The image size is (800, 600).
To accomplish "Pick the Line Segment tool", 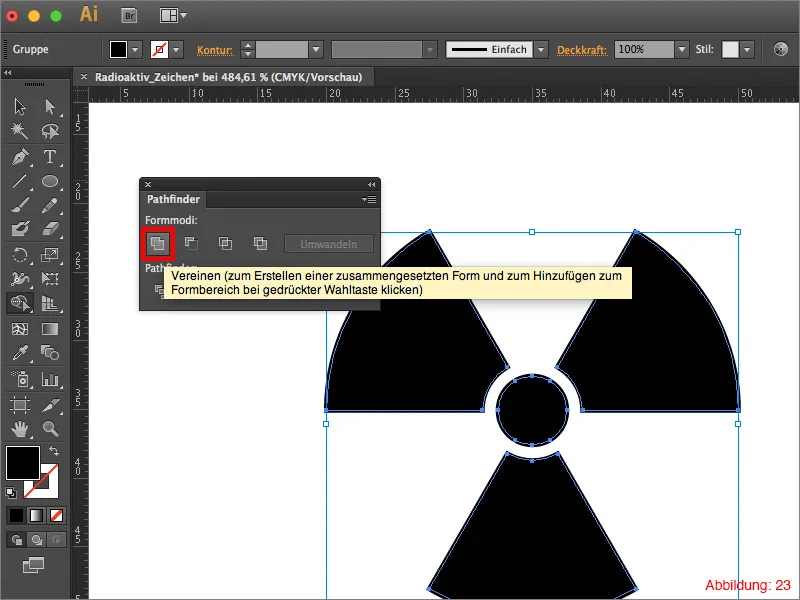I will tap(20, 181).
